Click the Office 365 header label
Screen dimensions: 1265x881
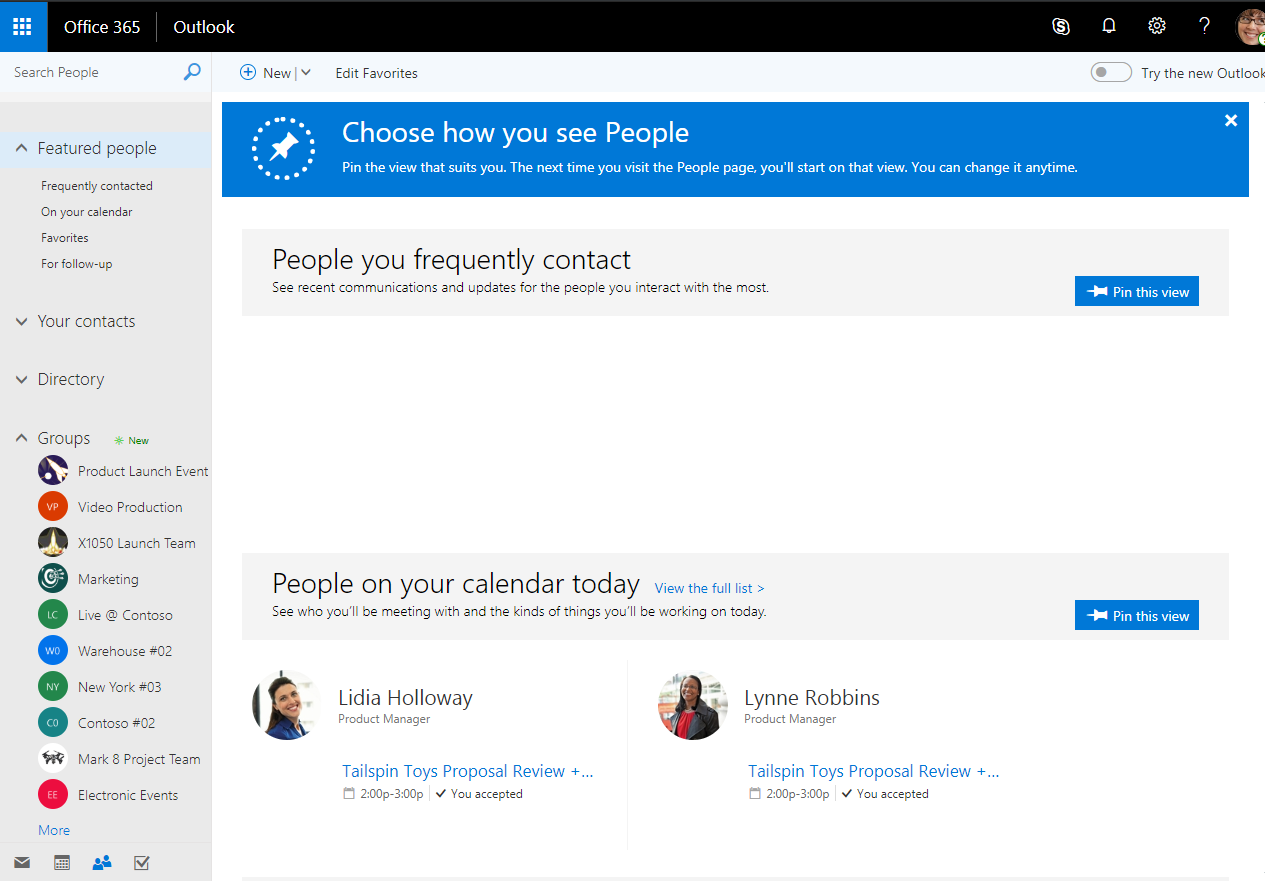102,27
